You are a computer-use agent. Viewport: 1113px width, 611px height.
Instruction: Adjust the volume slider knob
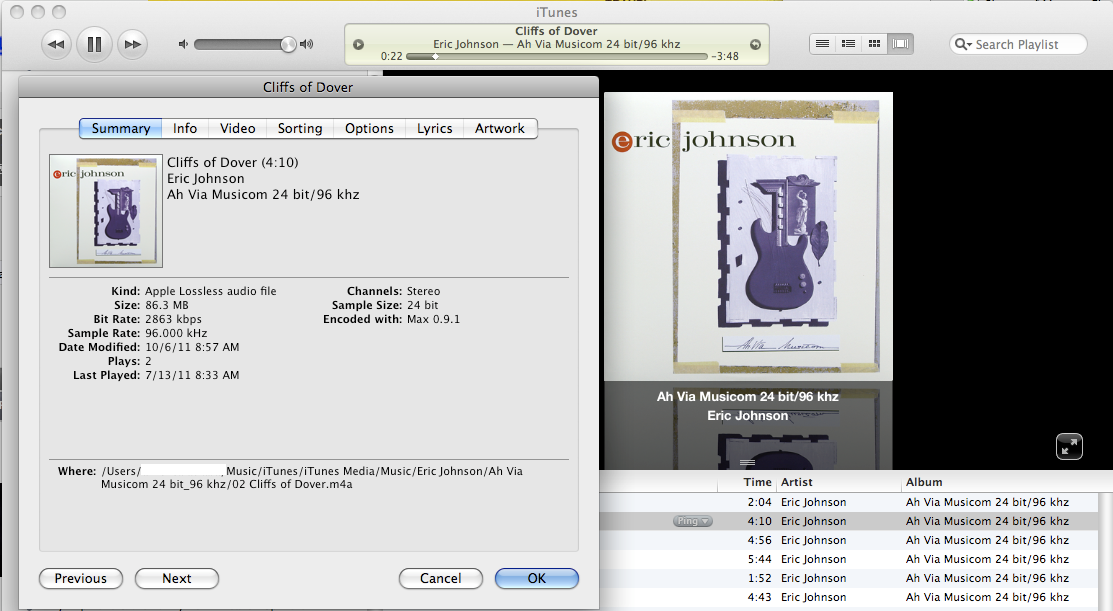[287, 44]
